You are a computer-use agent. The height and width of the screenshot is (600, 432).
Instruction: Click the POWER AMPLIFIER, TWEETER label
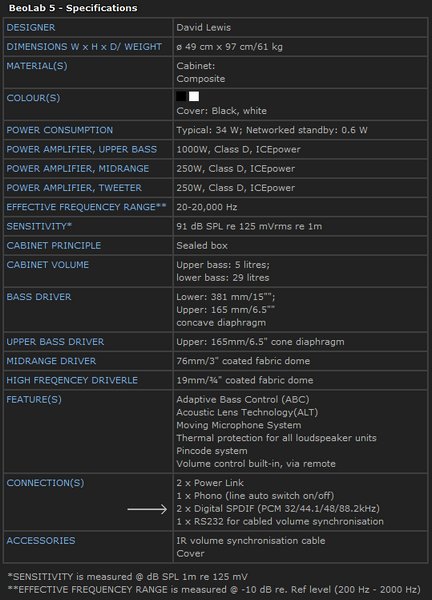point(74,188)
